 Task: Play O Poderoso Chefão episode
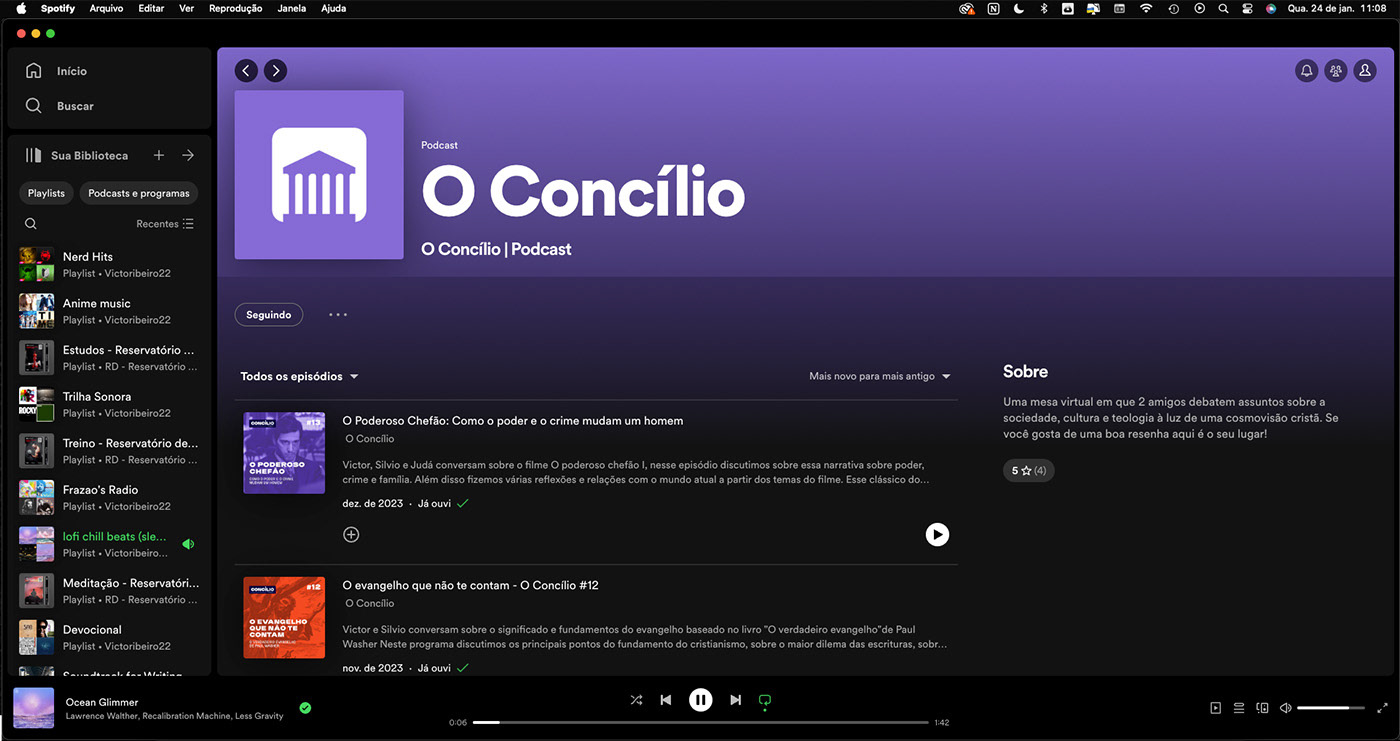pyautogui.click(x=937, y=535)
